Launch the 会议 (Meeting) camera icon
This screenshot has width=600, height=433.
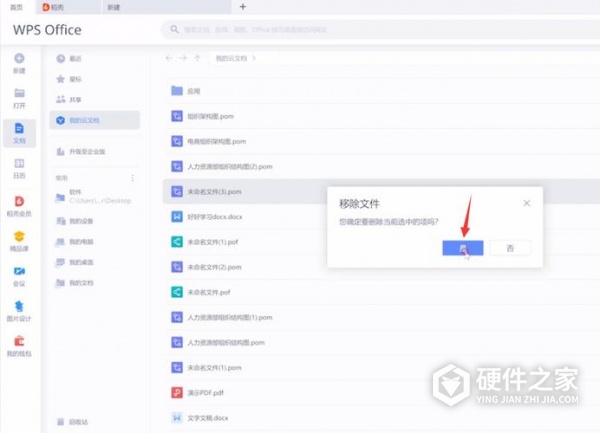point(19,271)
